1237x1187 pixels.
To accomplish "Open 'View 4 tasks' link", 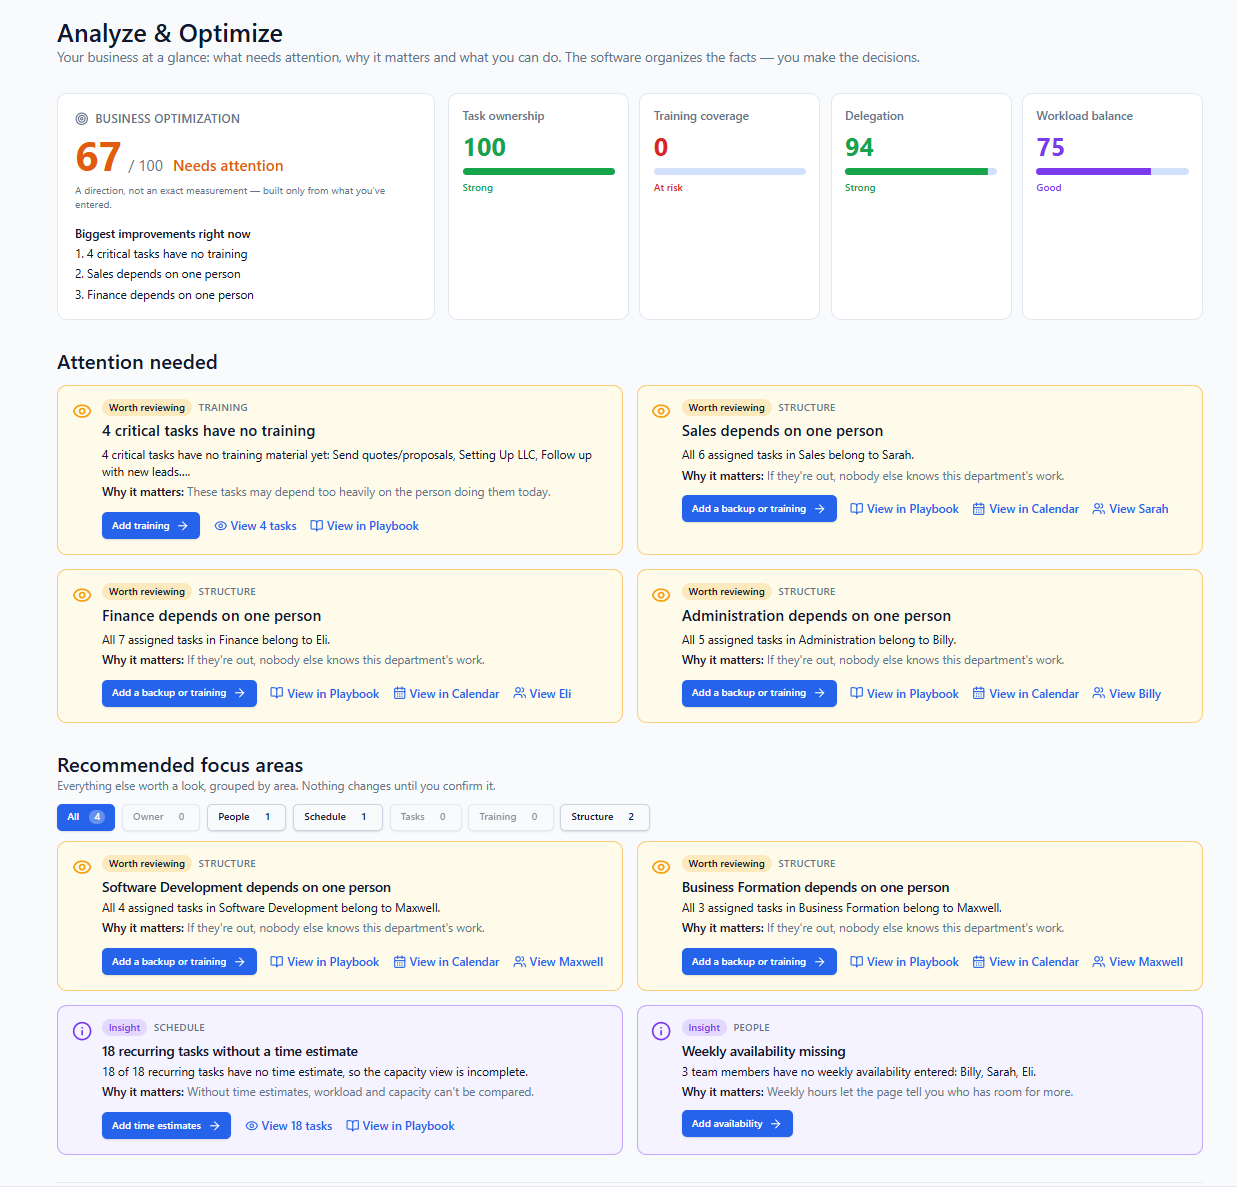I will 256,526.
